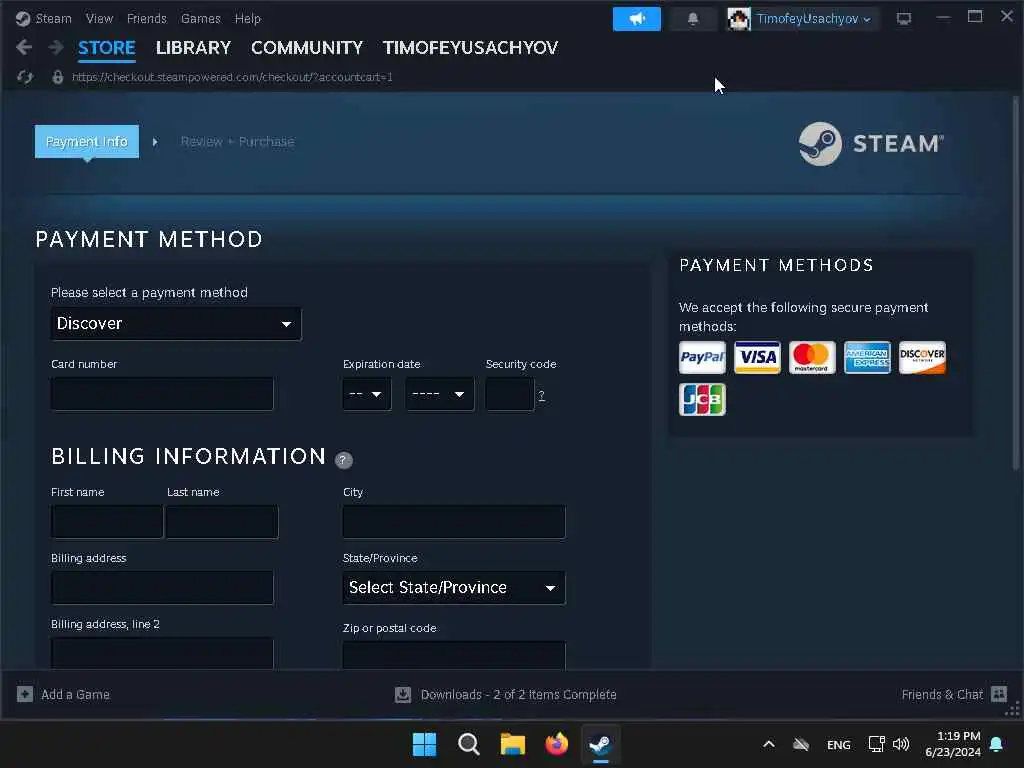This screenshot has width=1024, height=768.
Task: Open the notifications bell in Steam header
Action: (x=693, y=18)
